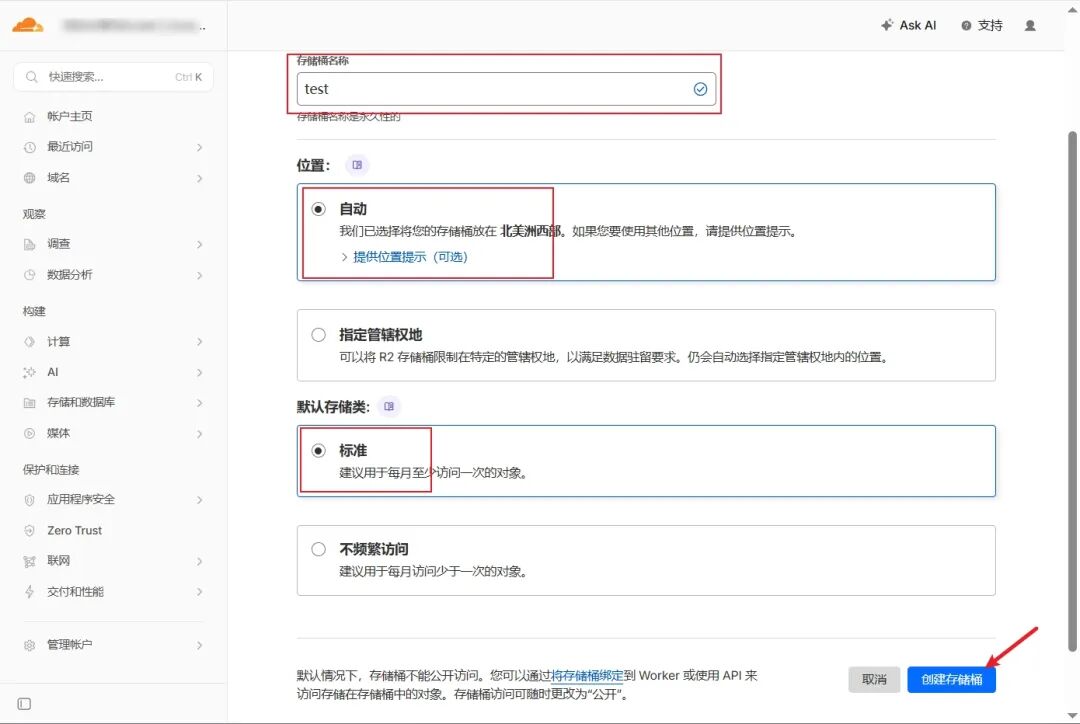Click the 快速搜索 search box
This screenshot has height=724, width=1080.
coord(114,76)
